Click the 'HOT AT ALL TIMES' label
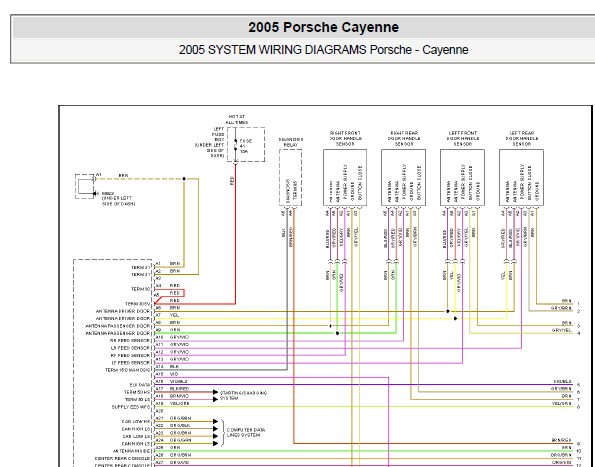The image size is (595, 467). point(236,120)
